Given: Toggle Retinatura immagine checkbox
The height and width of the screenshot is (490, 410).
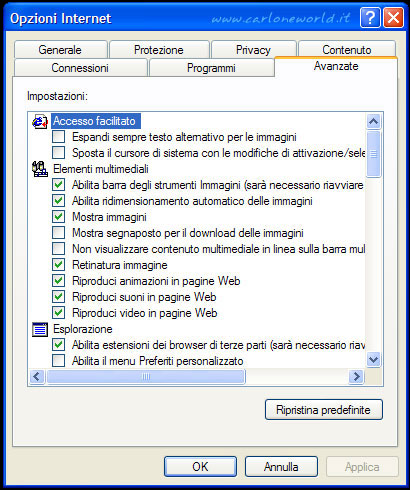Looking at the screenshot, I should 59,265.
